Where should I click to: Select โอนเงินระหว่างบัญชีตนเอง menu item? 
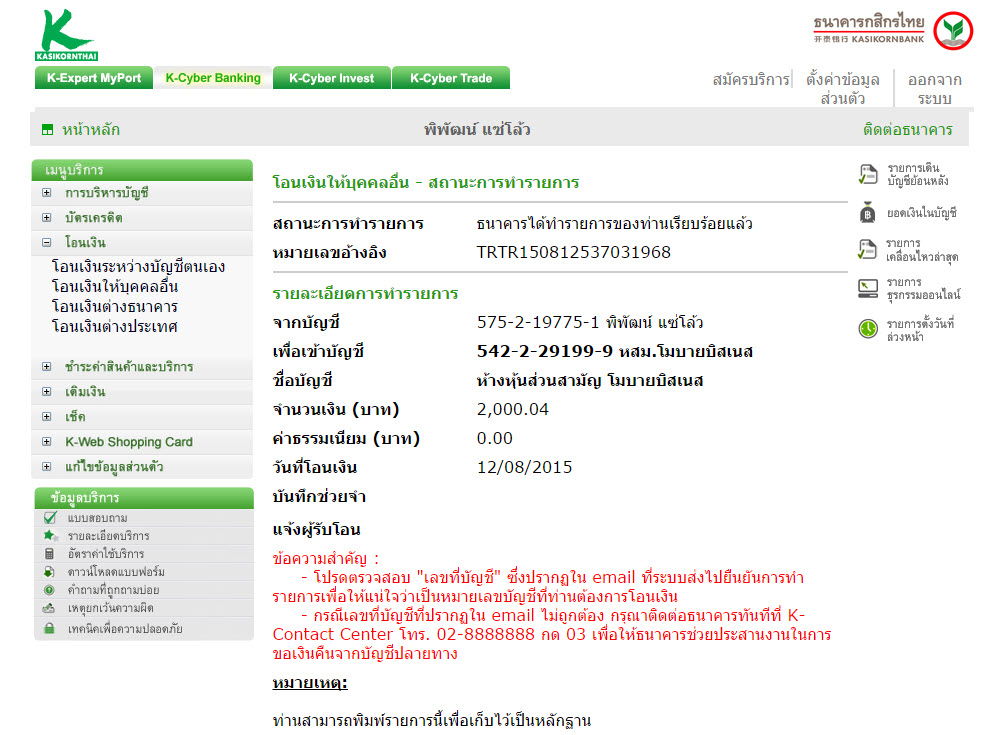coord(138,266)
